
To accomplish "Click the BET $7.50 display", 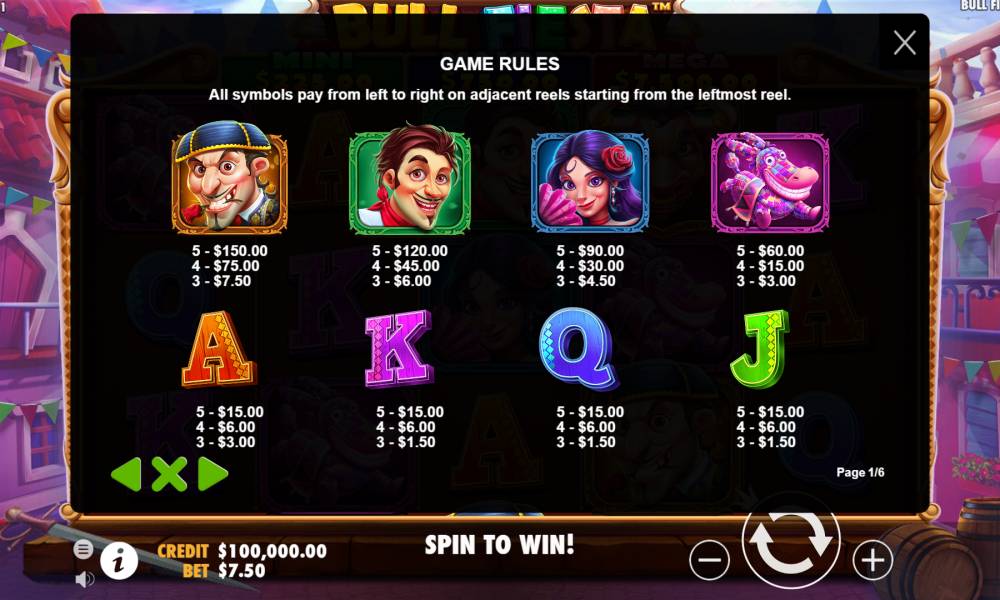I will coord(224,571).
